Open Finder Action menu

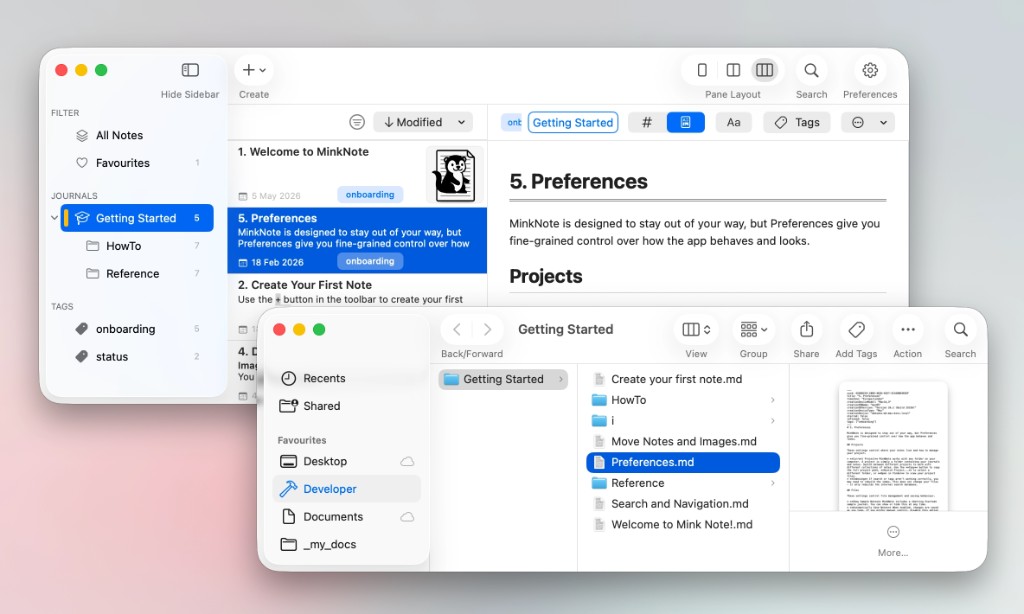coord(908,329)
